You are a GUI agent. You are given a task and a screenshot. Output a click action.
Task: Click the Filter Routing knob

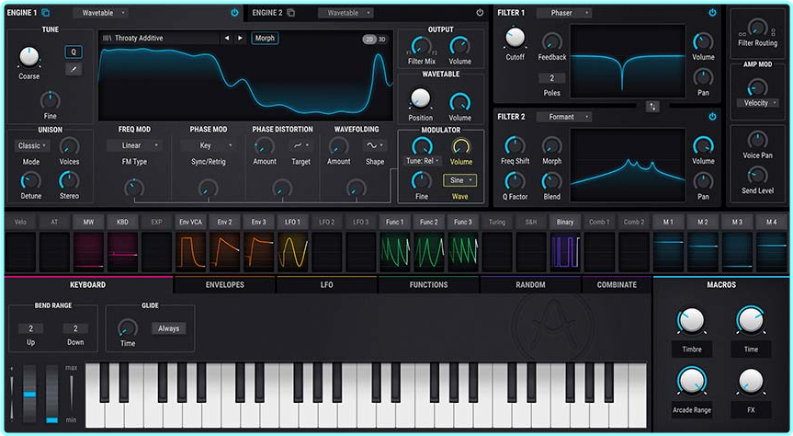(x=757, y=27)
